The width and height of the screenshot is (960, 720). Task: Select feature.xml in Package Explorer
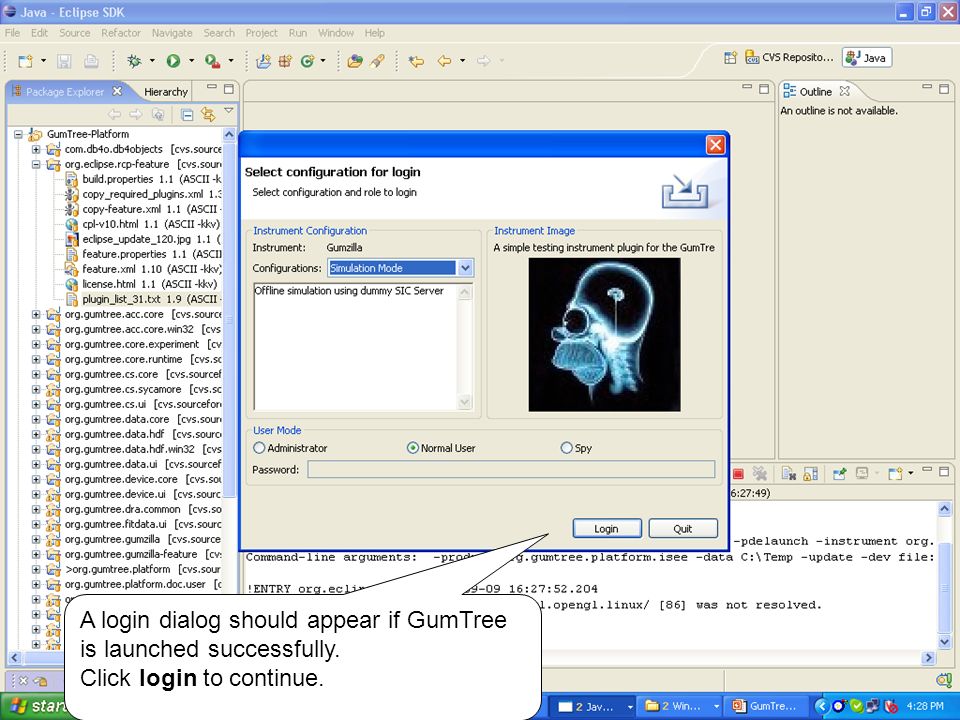point(144,269)
